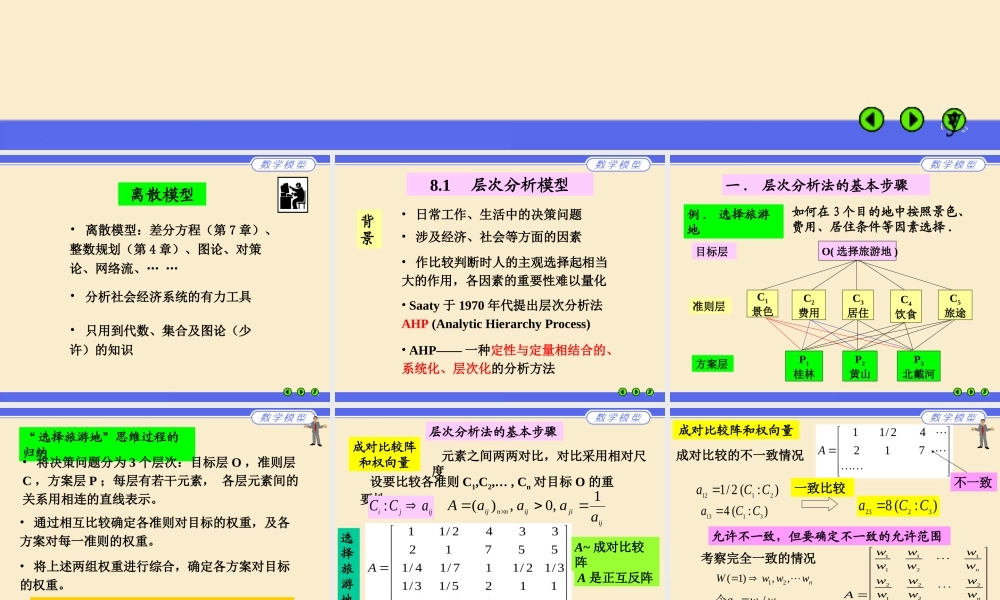Select the C1 景色 criterion node

click(x=762, y=303)
